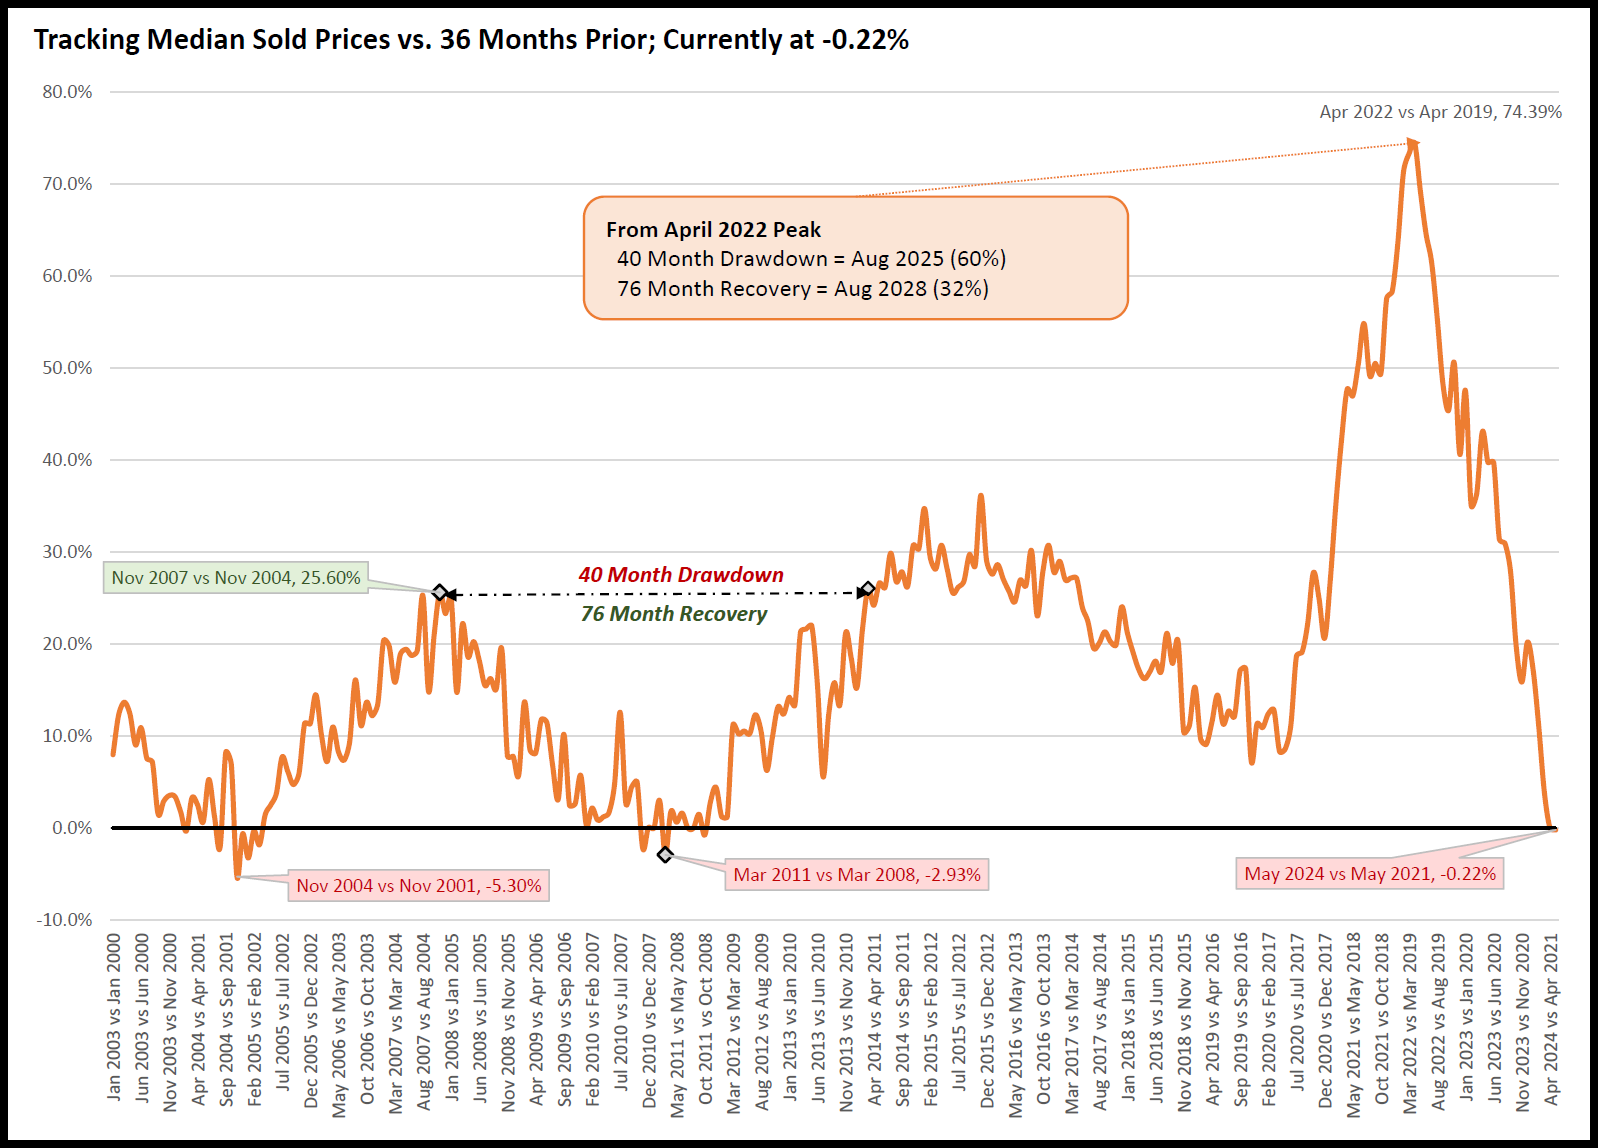Click "76 Month Recovery = Aug 2028 (32%)" line
The height and width of the screenshot is (1148, 1598).
point(802,289)
